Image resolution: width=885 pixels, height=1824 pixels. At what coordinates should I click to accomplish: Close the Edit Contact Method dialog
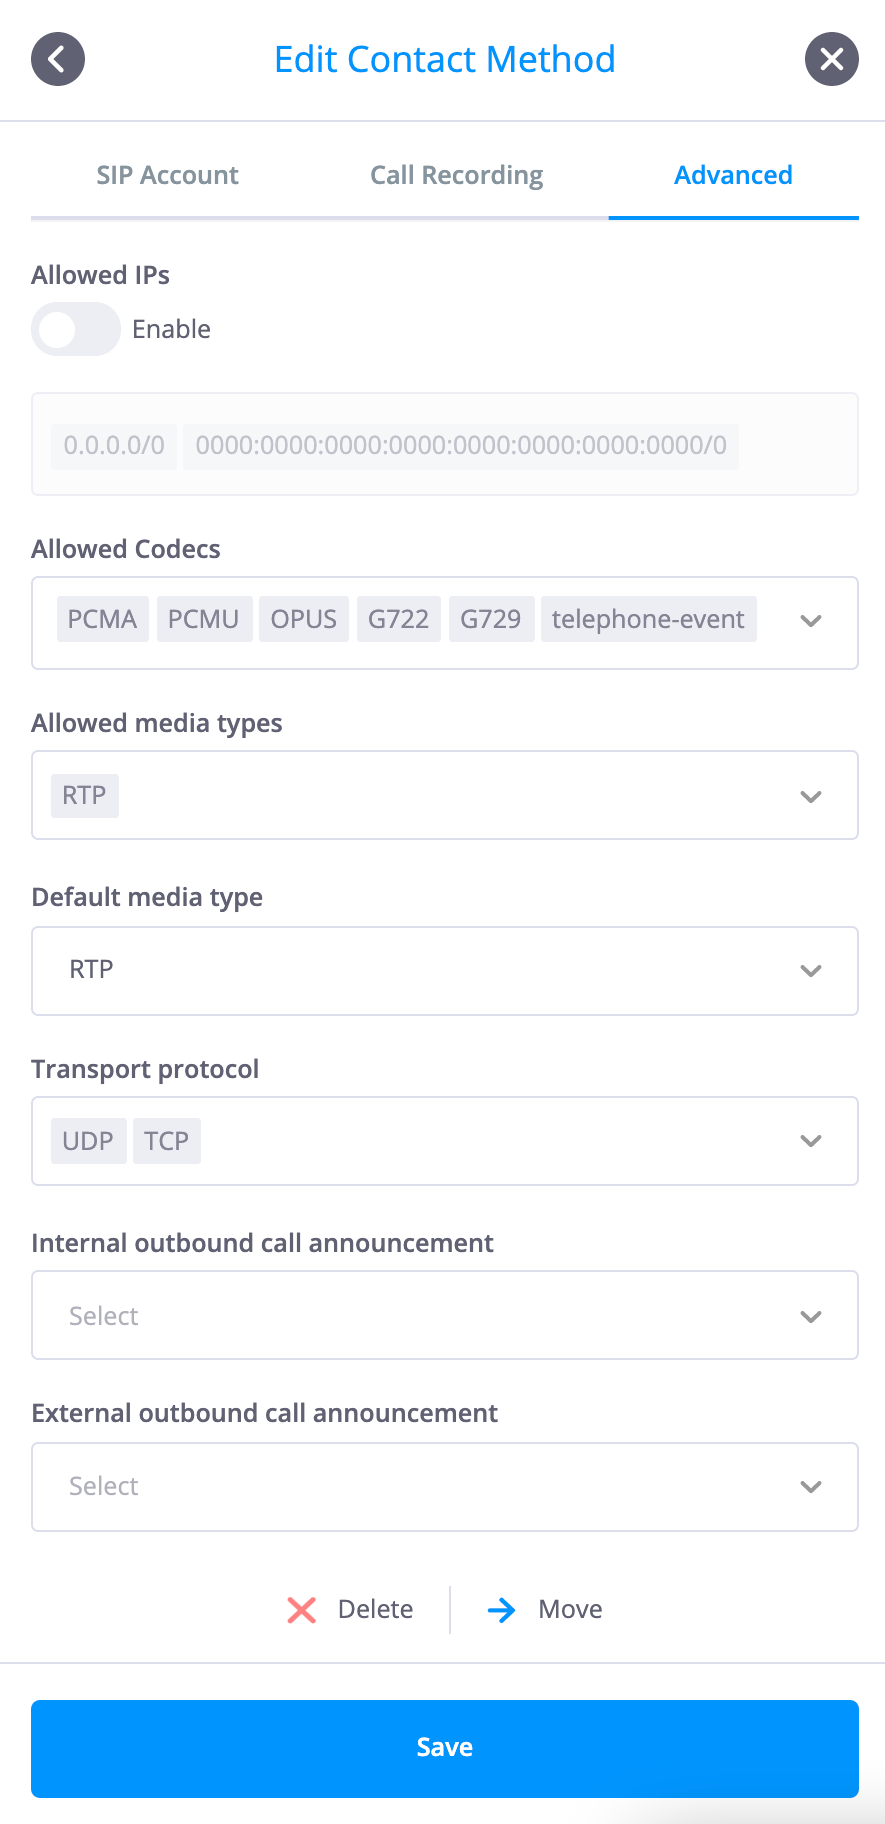[x=832, y=59]
